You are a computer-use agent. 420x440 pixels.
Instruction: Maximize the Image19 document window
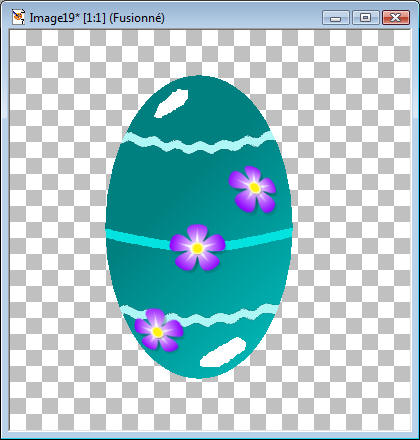pyautogui.click(x=366, y=17)
